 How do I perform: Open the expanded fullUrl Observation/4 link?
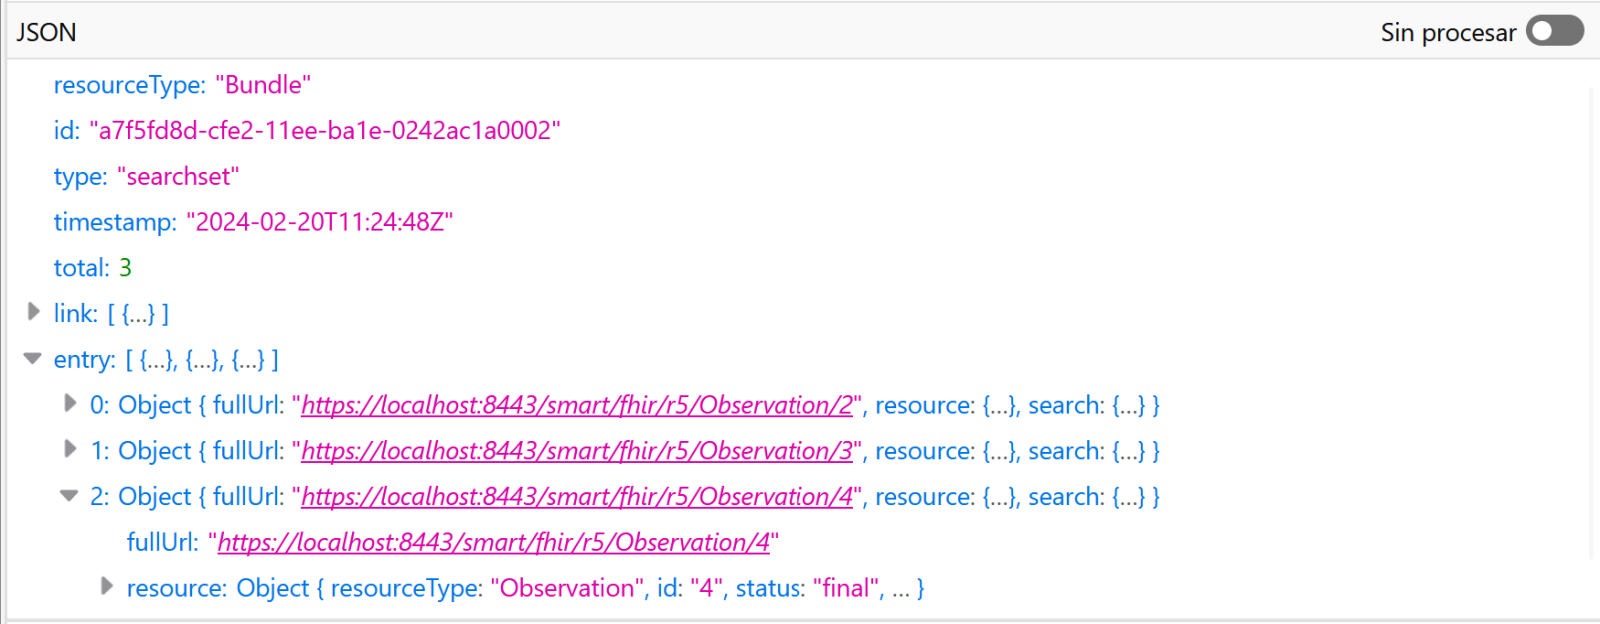point(494,542)
